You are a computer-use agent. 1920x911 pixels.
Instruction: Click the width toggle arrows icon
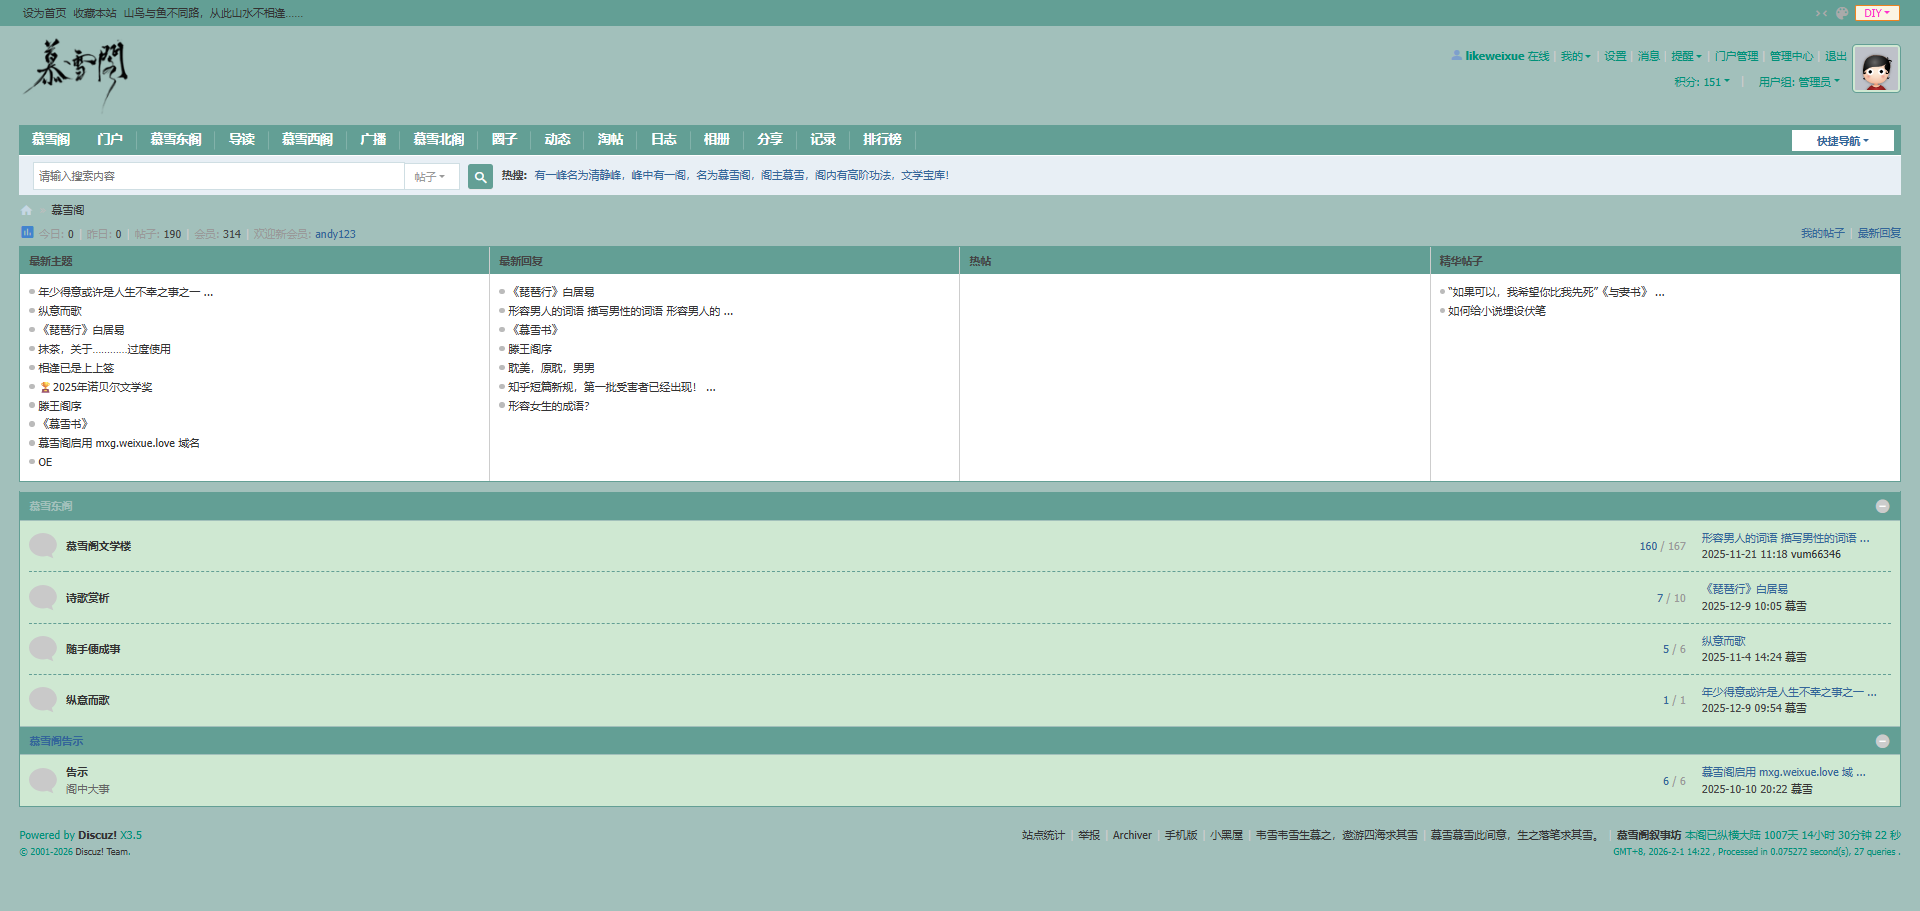(x=1821, y=13)
